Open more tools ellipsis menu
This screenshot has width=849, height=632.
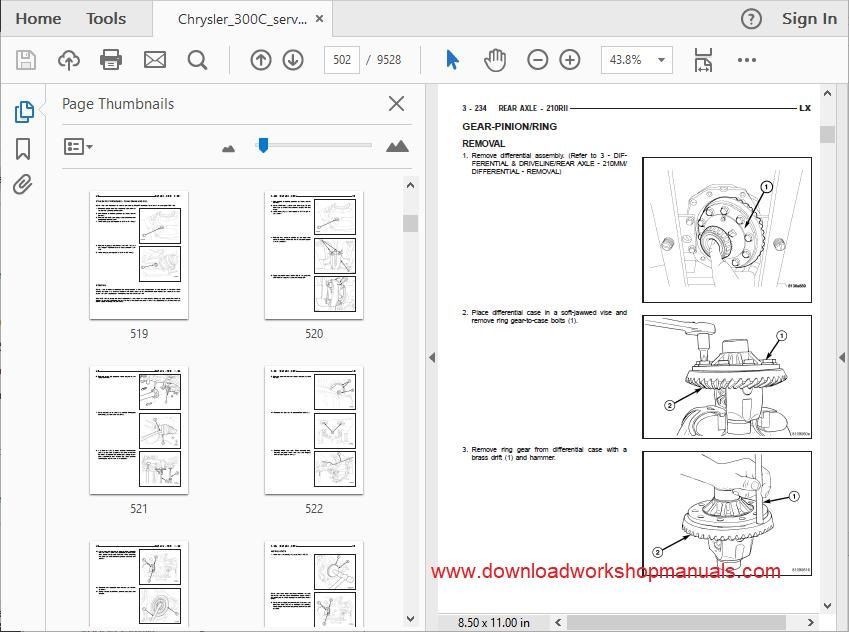(x=747, y=60)
